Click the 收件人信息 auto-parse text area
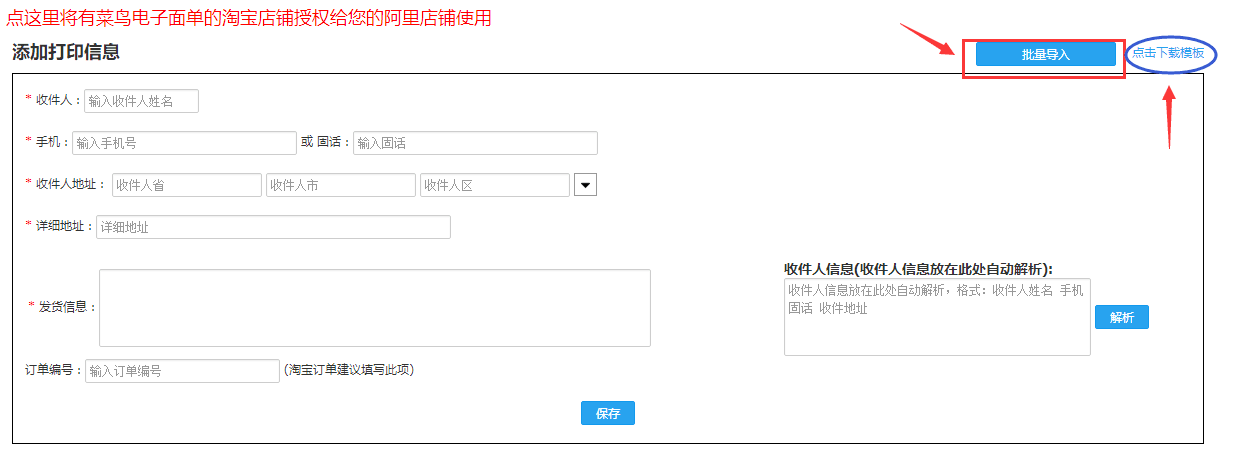The image size is (1246, 456). tap(936, 317)
